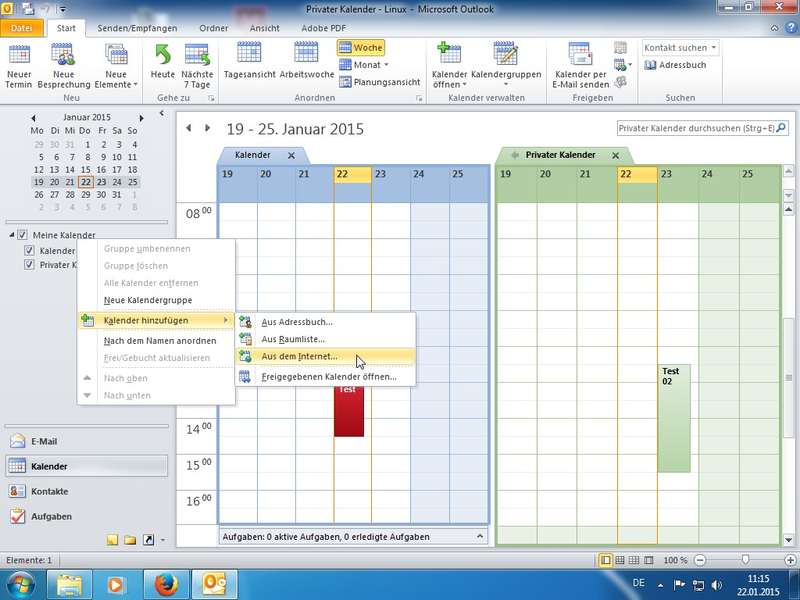Select Aus dem Internet menu entry

[299, 356]
